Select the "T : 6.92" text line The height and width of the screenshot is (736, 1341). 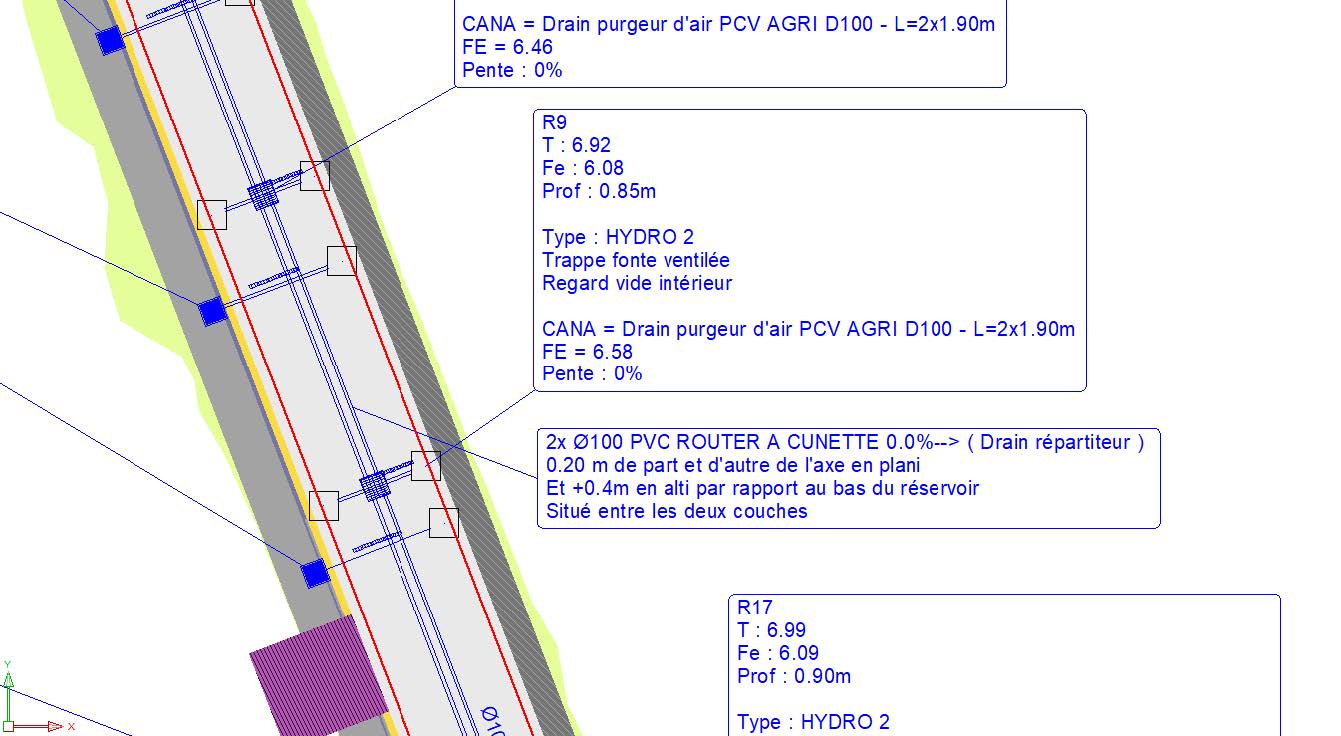point(576,146)
